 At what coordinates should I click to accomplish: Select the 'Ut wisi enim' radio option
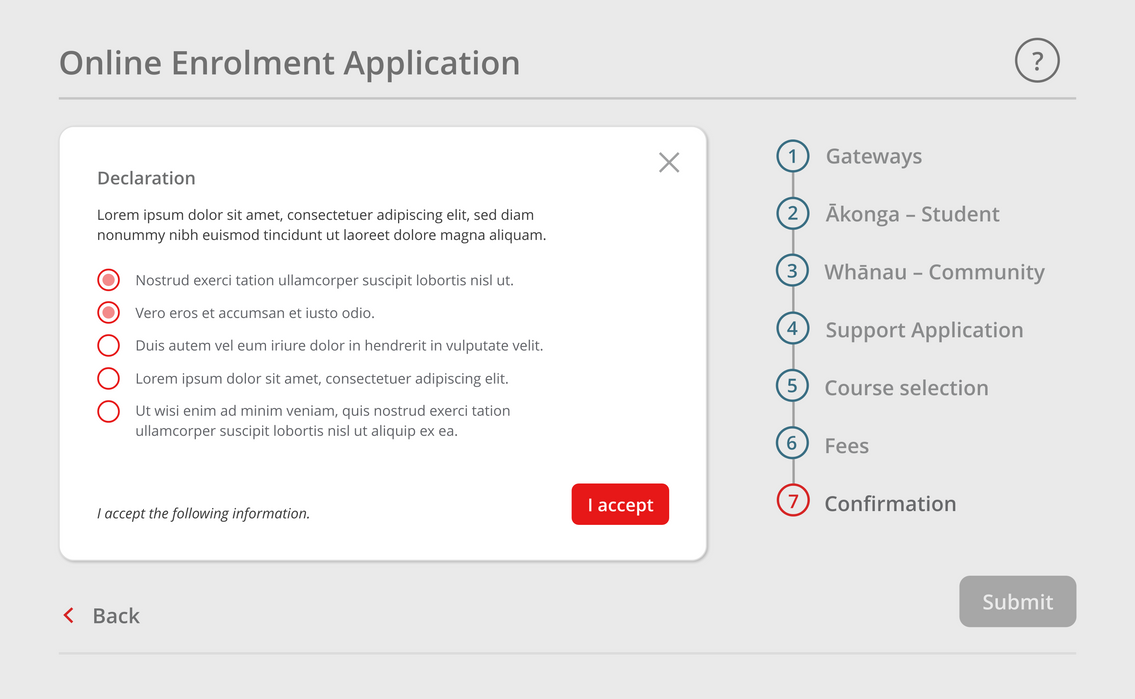pos(109,411)
